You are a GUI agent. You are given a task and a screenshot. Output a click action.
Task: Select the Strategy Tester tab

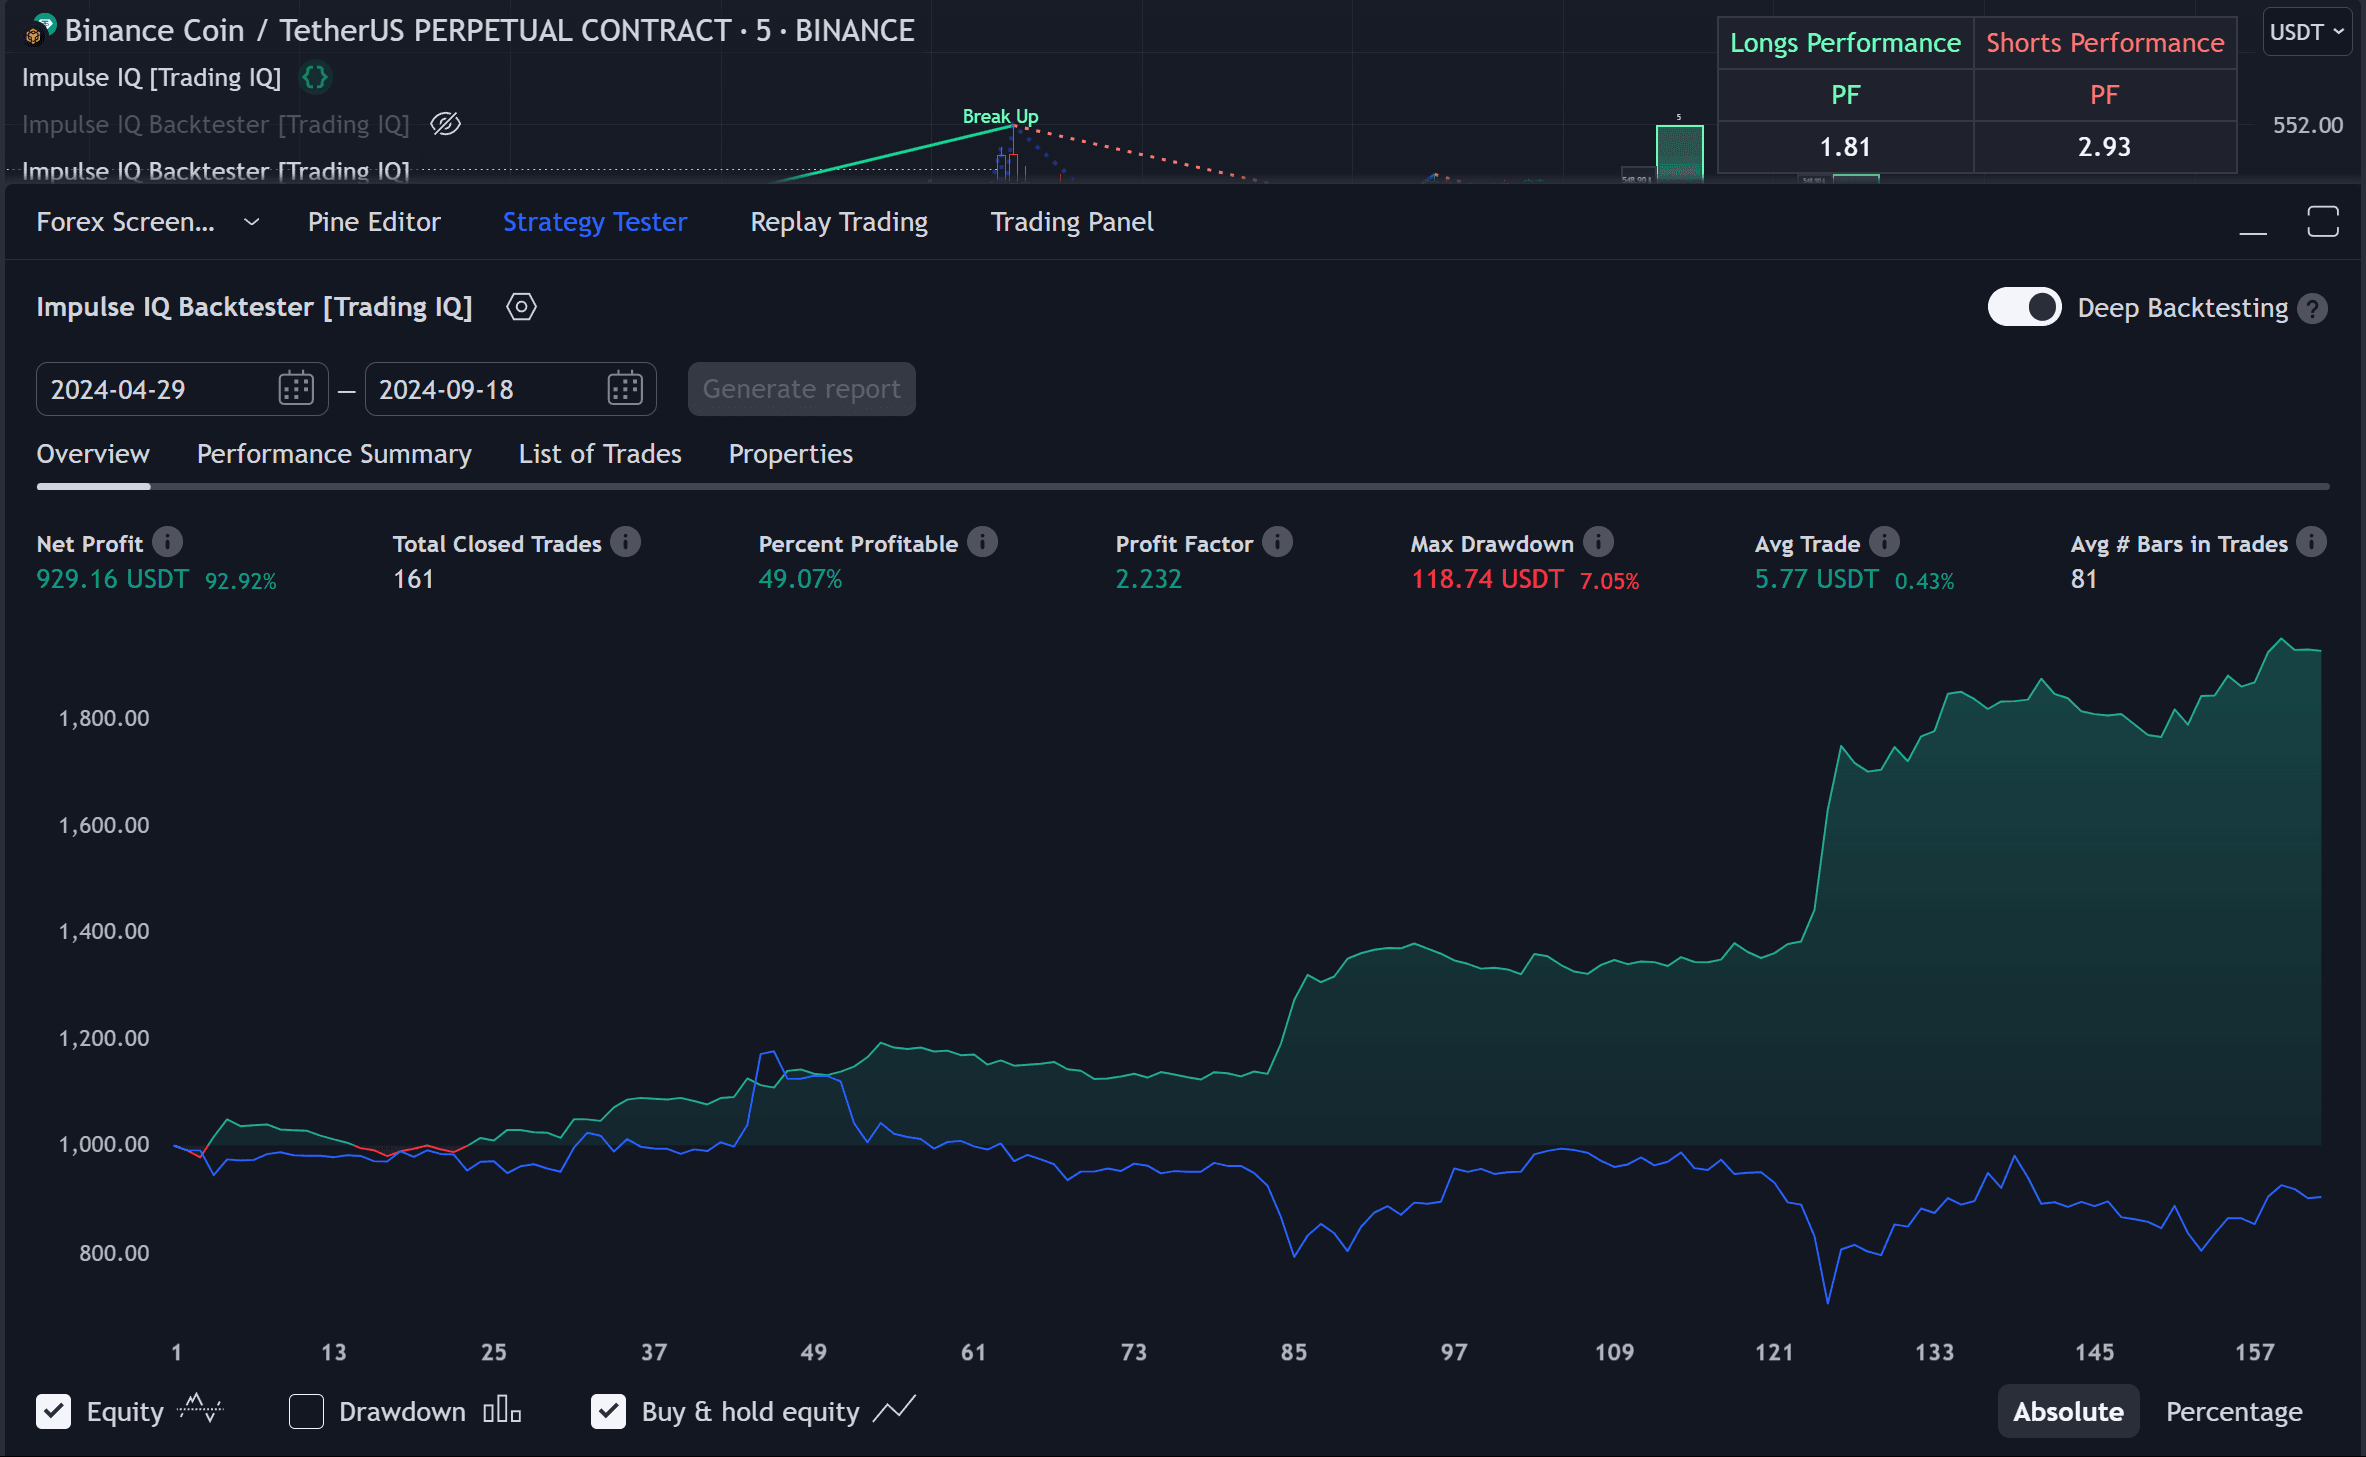[595, 222]
